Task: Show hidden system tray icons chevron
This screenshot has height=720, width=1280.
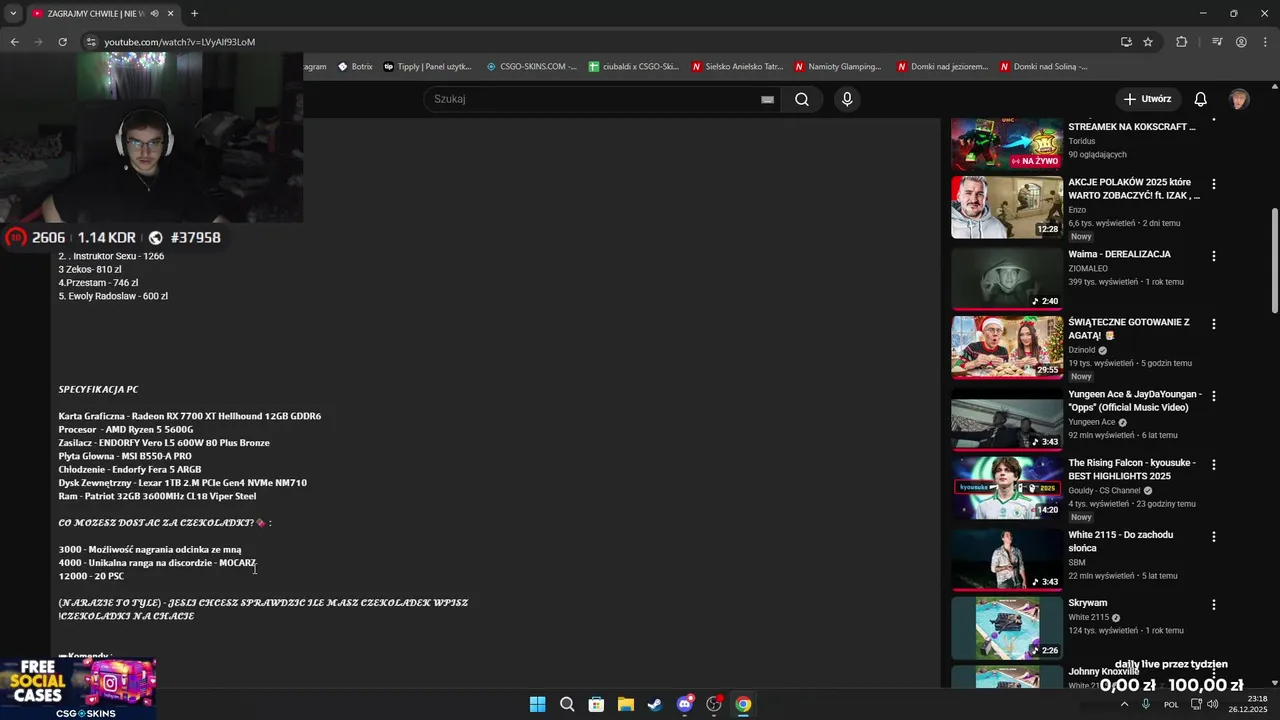Action: (x=1124, y=704)
